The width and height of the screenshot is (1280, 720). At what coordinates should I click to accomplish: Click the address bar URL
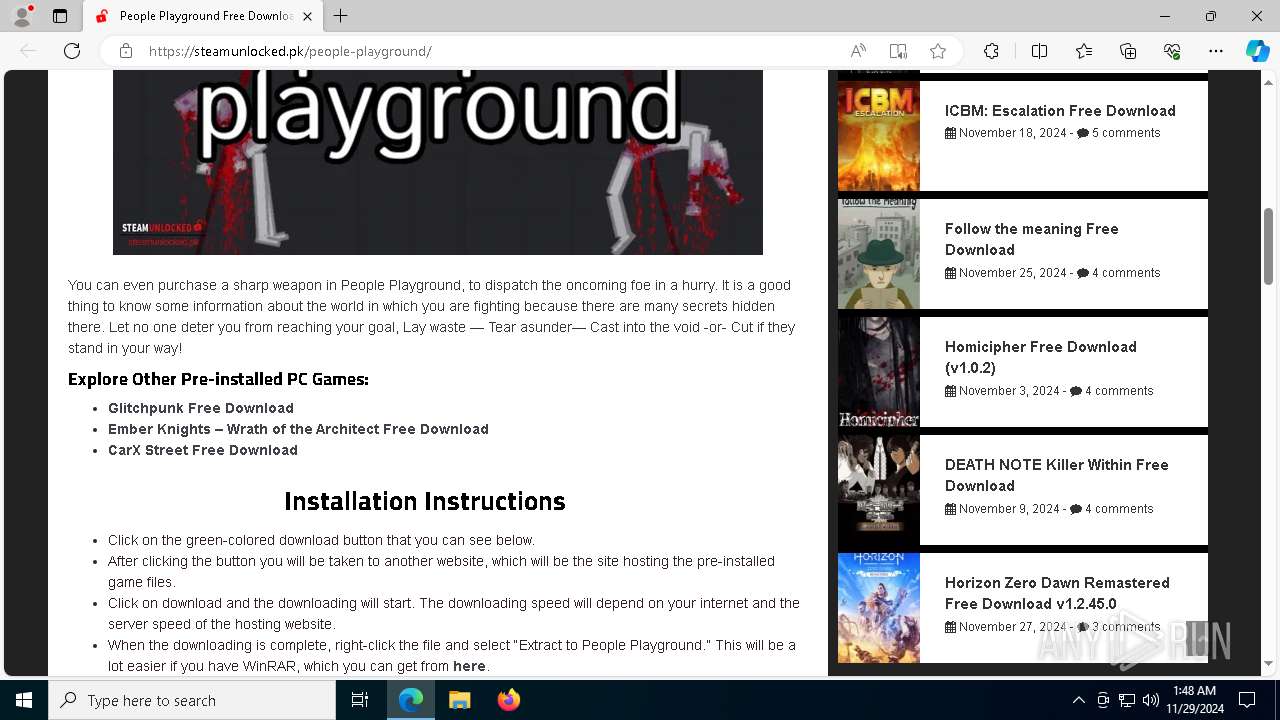[x=290, y=51]
